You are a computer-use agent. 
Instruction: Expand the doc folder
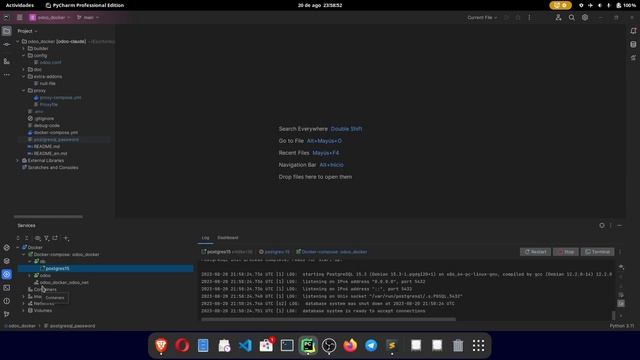click(24, 69)
